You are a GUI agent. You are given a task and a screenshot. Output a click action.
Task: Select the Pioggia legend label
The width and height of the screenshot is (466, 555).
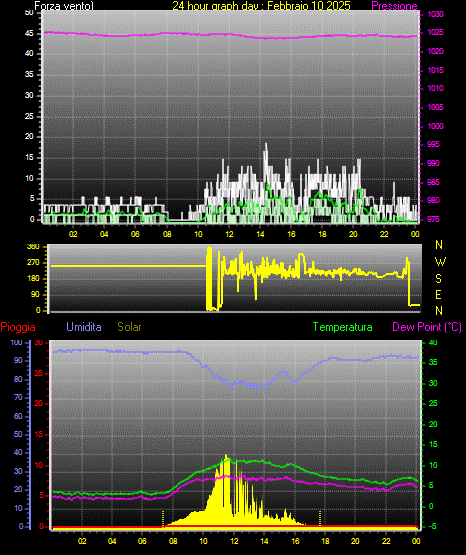18,327
